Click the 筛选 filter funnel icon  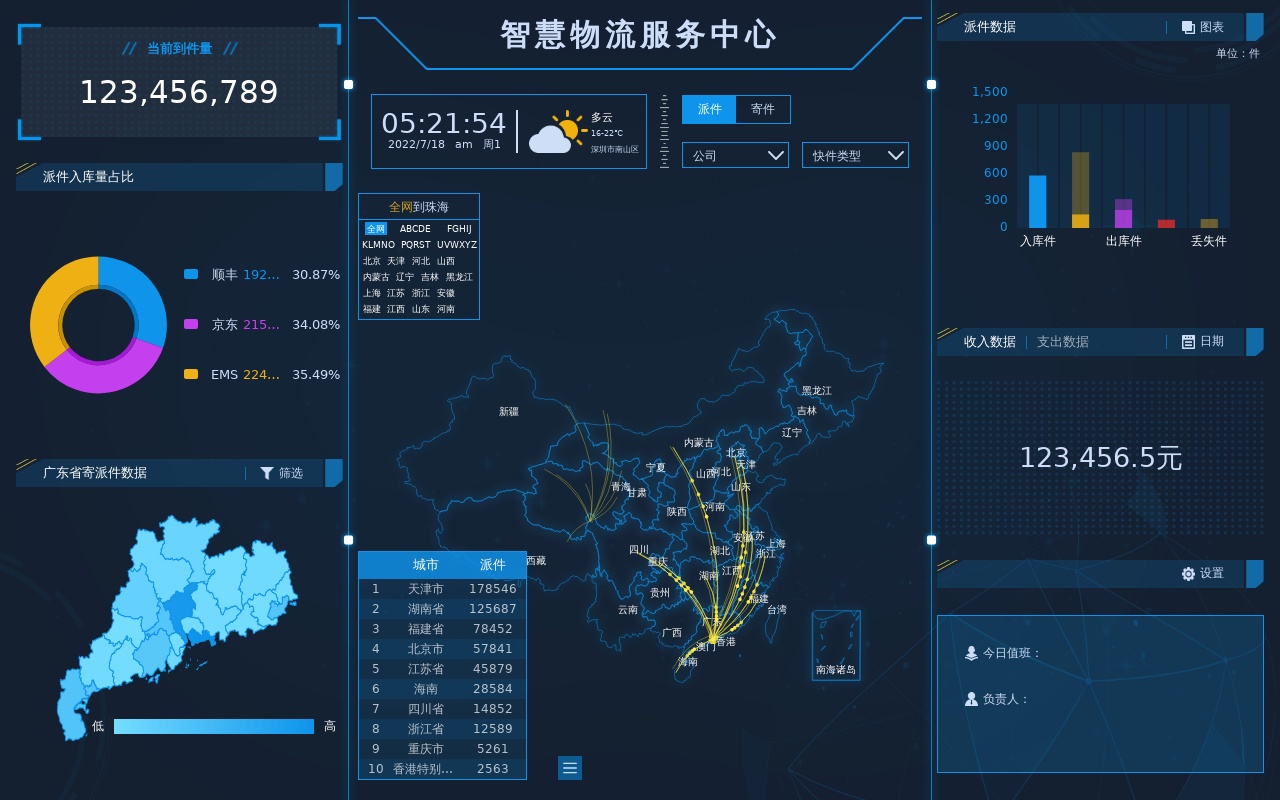point(267,473)
